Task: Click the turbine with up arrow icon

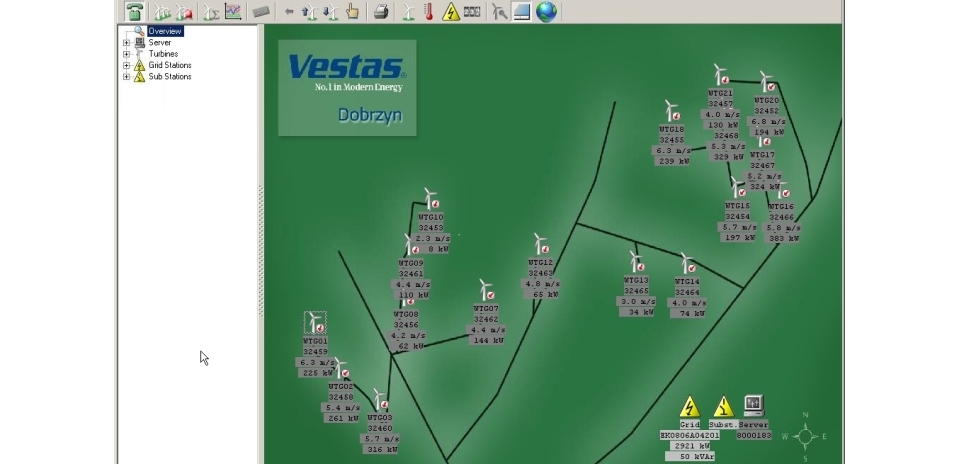Action: click(x=310, y=12)
